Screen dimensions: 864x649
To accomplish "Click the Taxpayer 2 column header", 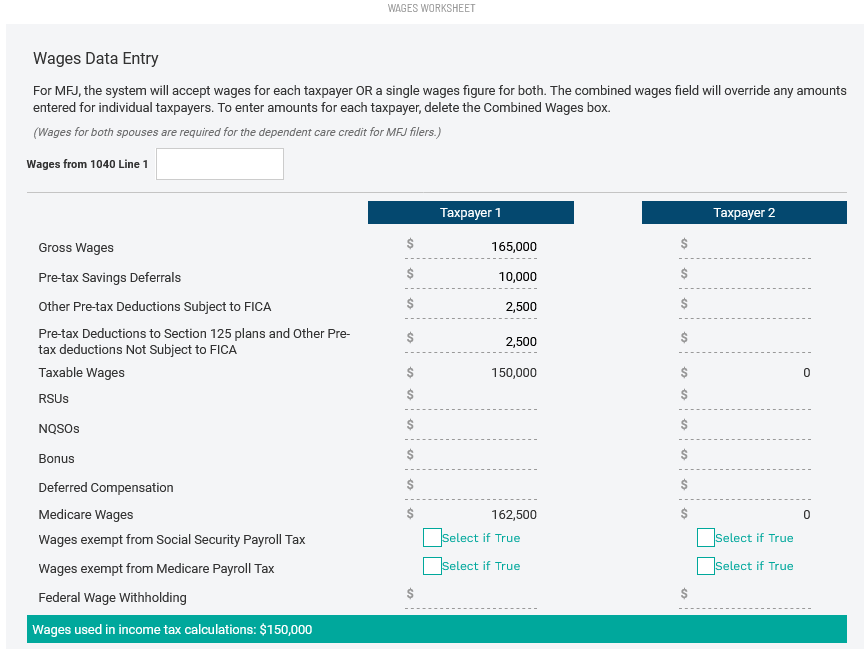I will tap(744, 212).
